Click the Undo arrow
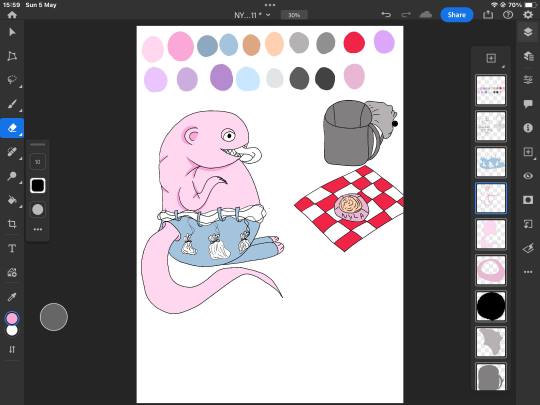The height and width of the screenshot is (405, 540). tap(386, 14)
